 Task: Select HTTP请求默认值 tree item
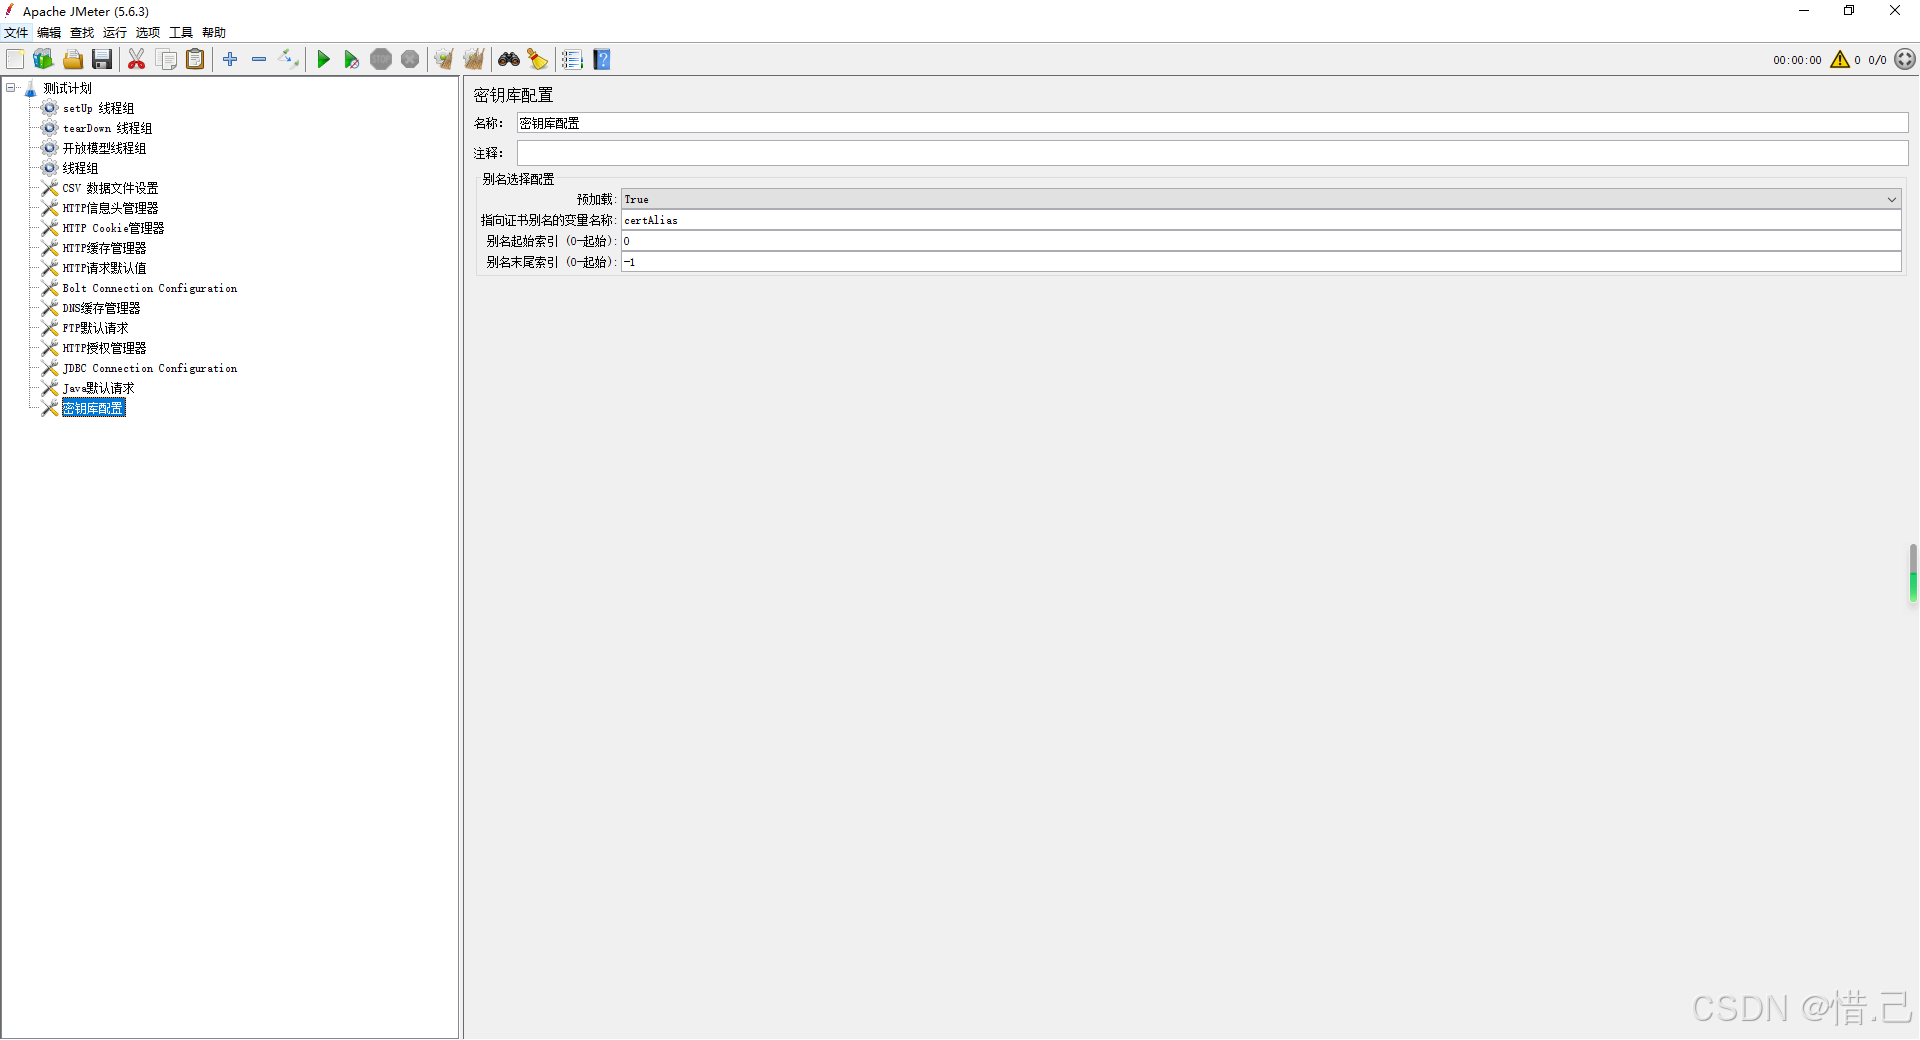[x=104, y=268]
